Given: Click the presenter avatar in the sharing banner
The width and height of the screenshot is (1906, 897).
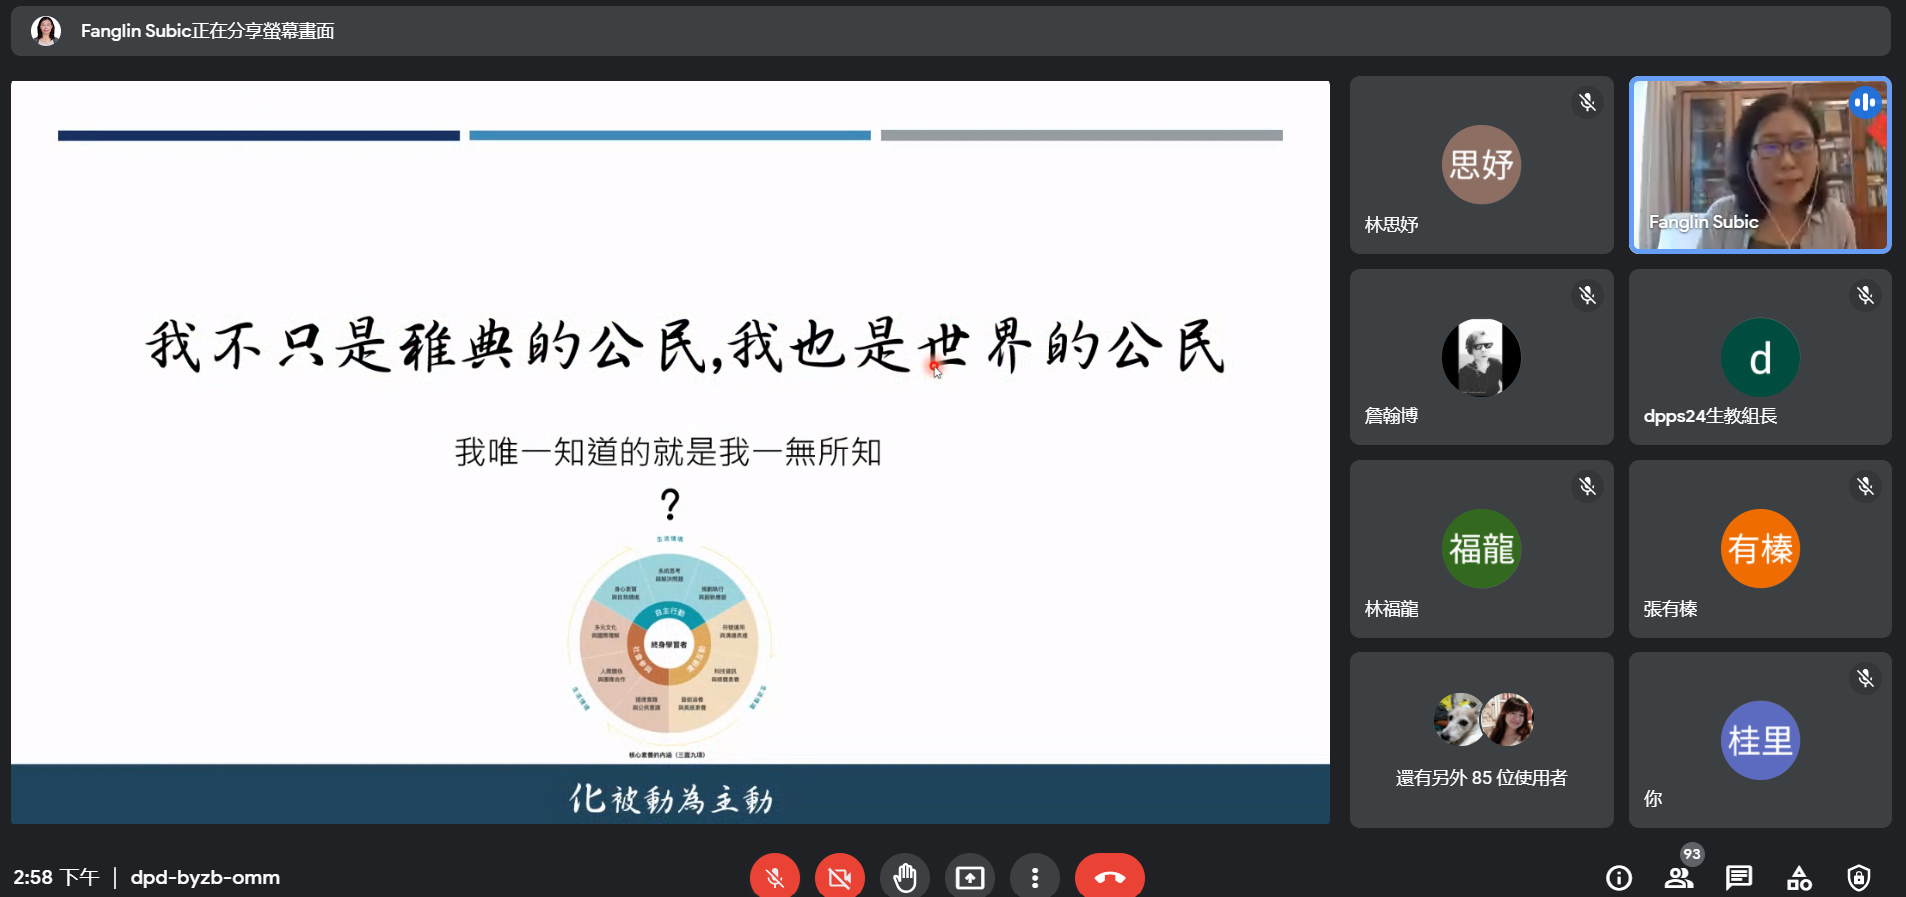Looking at the screenshot, I should [x=46, y=31].
